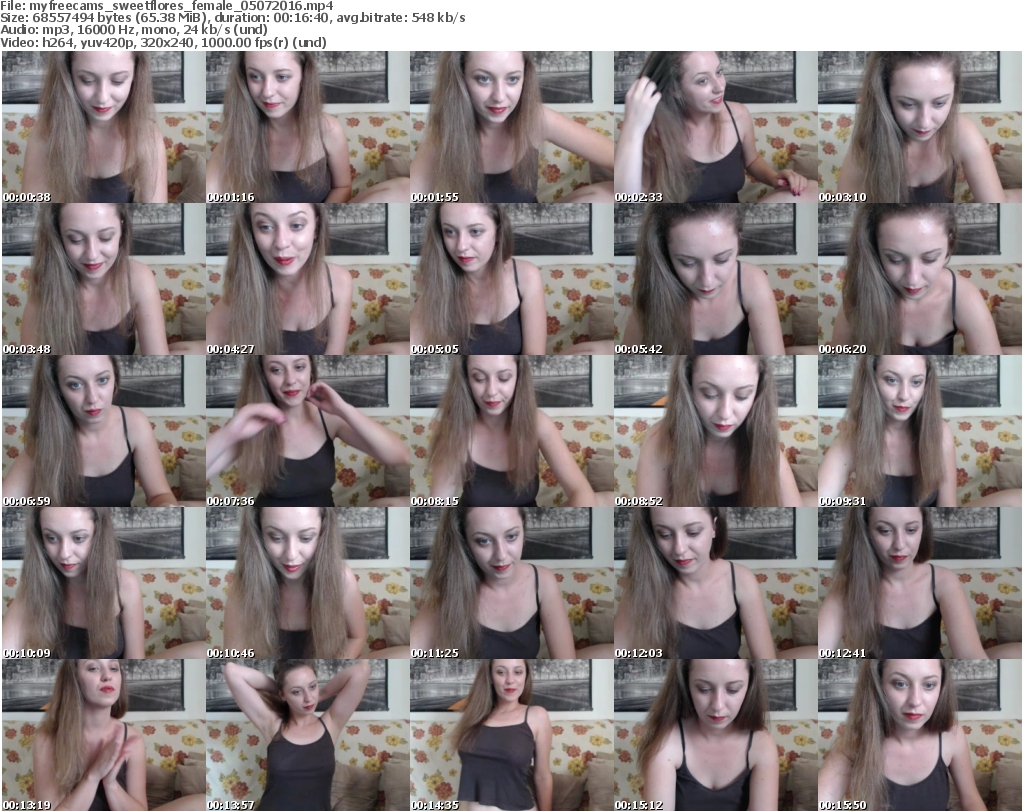1024x811 pixels.
Task: Click the 'Size: 68557494 bytes' header line
Action: (x=233, y=18)
